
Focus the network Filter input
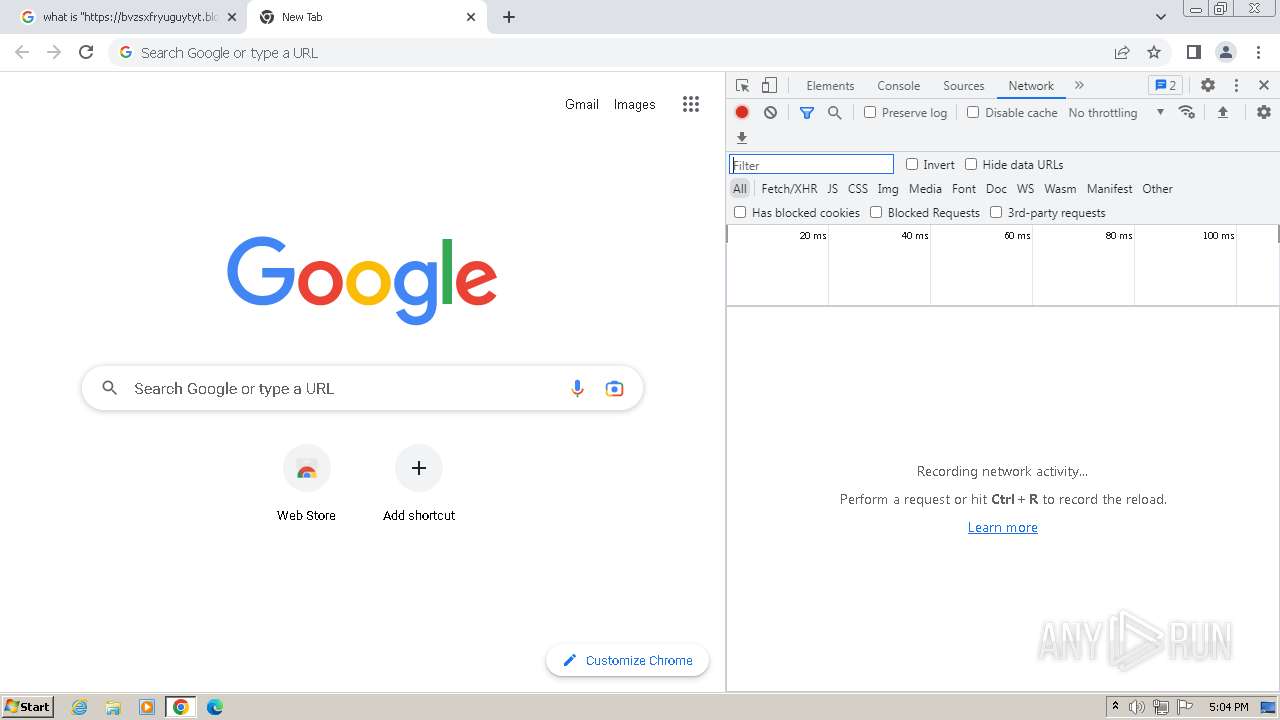click(811, 165)
